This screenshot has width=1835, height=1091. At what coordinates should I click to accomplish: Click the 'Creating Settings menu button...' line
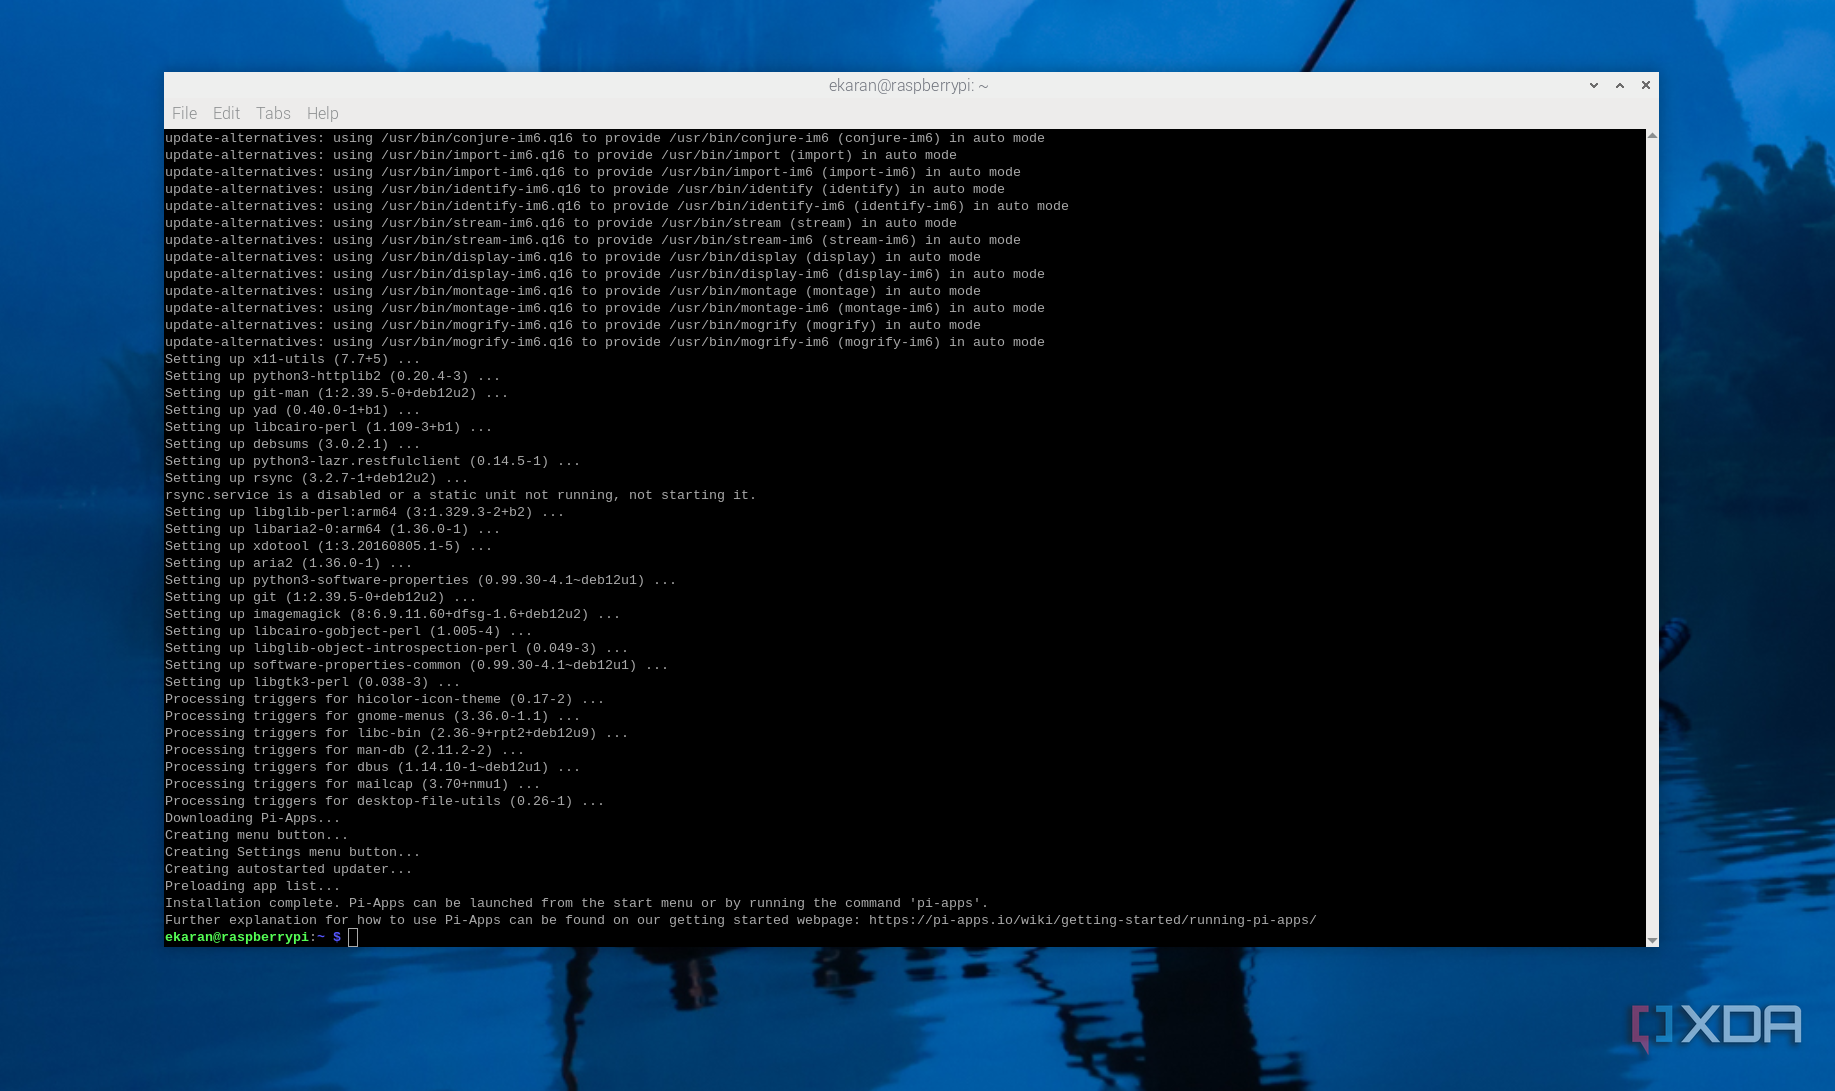coord(293,852)
